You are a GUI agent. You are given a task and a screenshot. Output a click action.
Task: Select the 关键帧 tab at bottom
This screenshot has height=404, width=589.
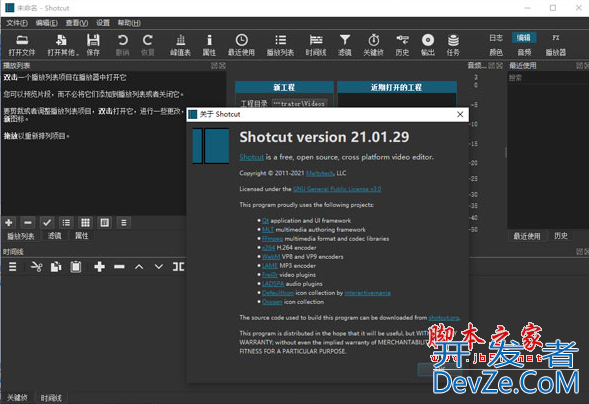(17, 398)
